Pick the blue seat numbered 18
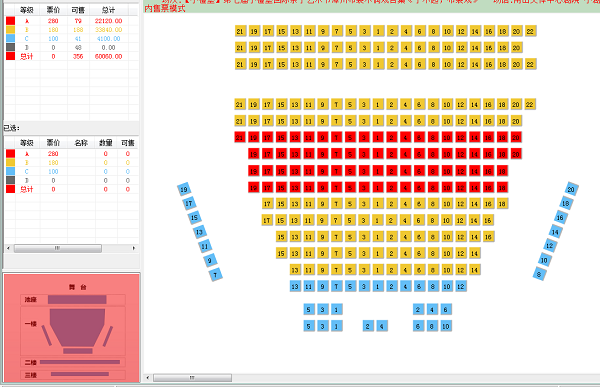 point(566,203)
